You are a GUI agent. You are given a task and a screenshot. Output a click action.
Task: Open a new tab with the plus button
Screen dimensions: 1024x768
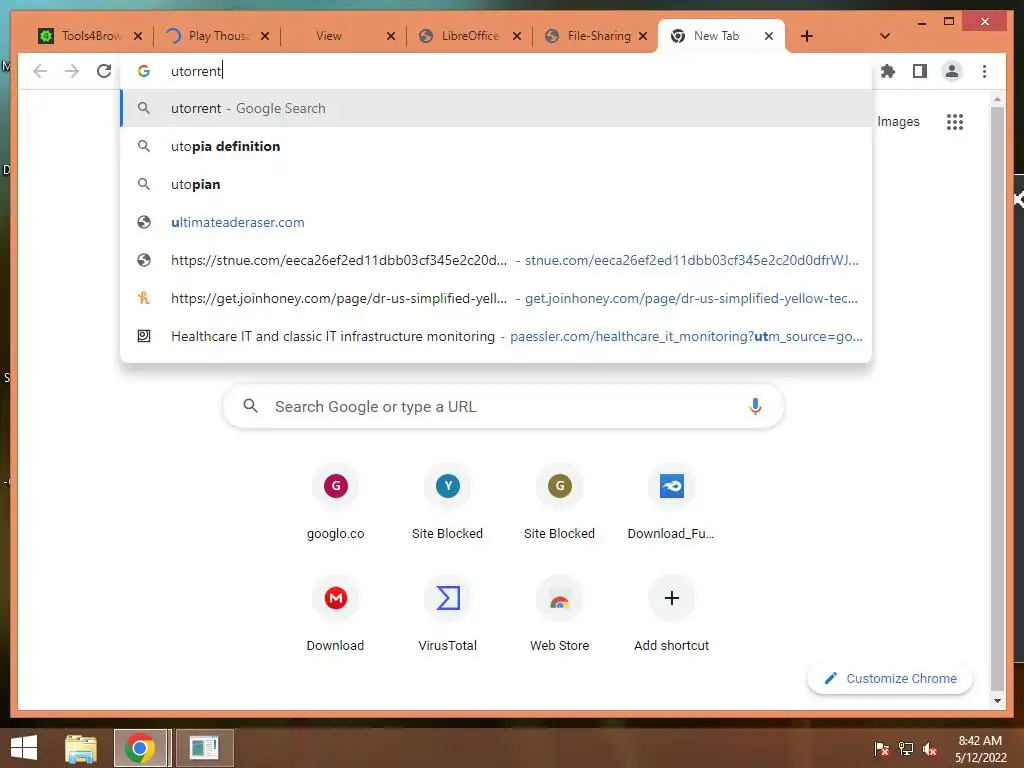tap(807, 36)
